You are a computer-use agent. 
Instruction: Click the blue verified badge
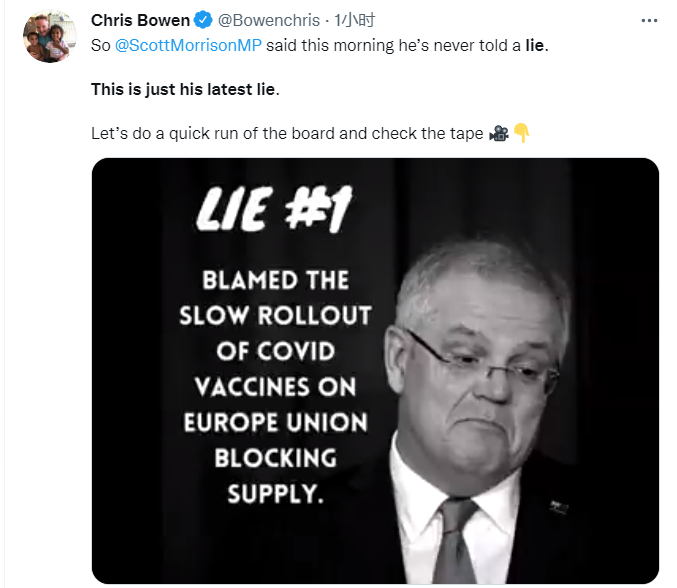pos(202,20)
